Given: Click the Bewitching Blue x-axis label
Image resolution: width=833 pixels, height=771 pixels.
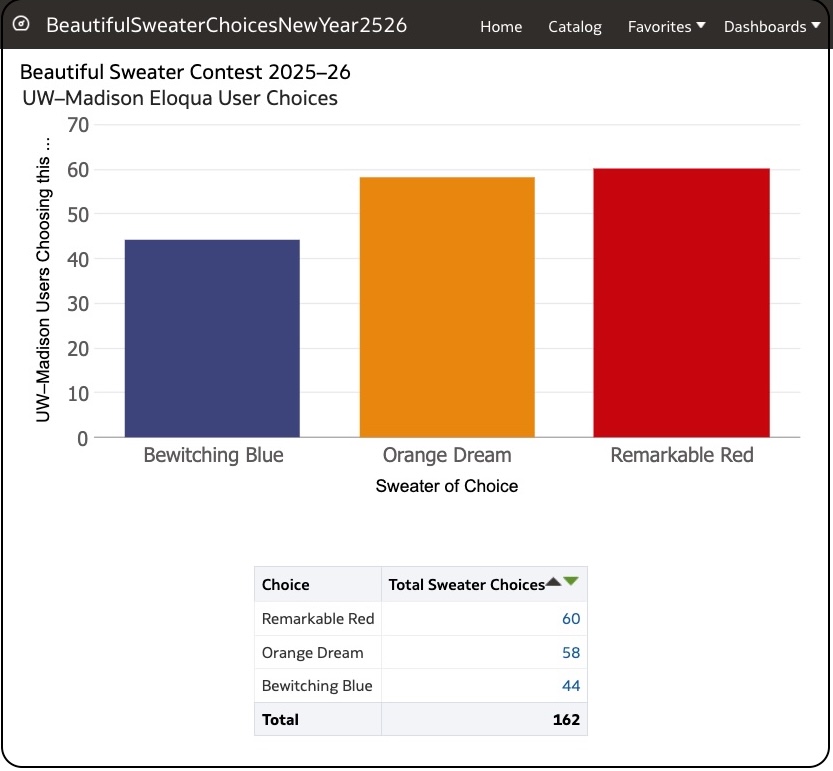Looking at the screenshot, I should [213, 456].
